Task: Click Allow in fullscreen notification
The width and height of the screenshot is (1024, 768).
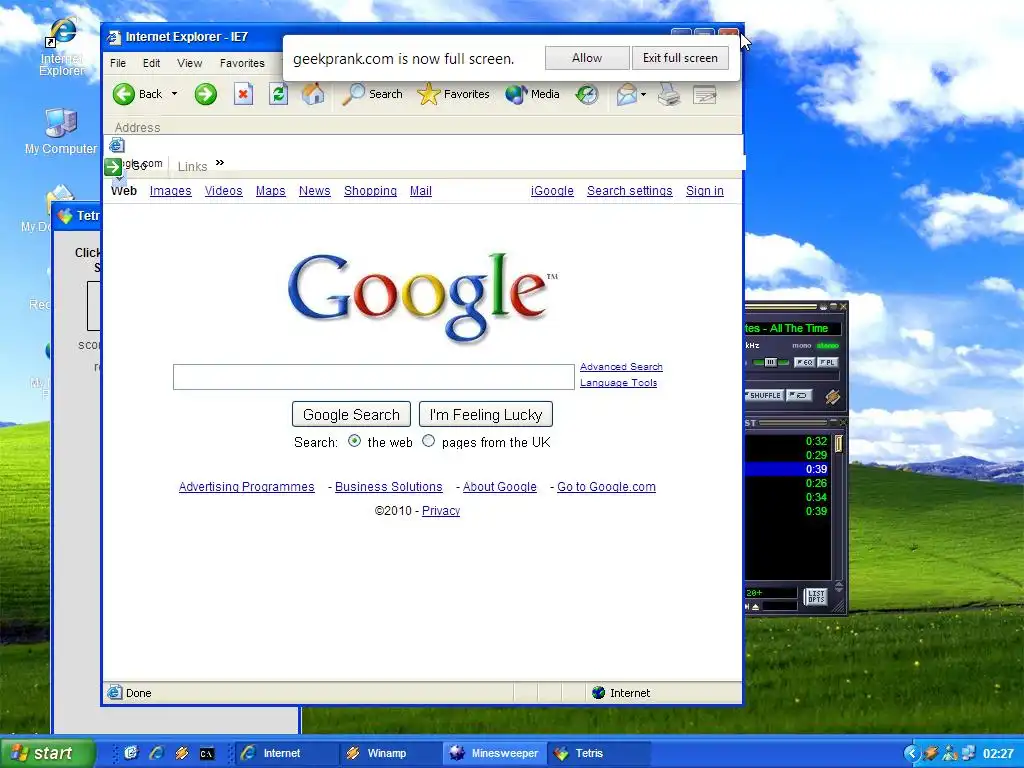Action: (587, 58)
